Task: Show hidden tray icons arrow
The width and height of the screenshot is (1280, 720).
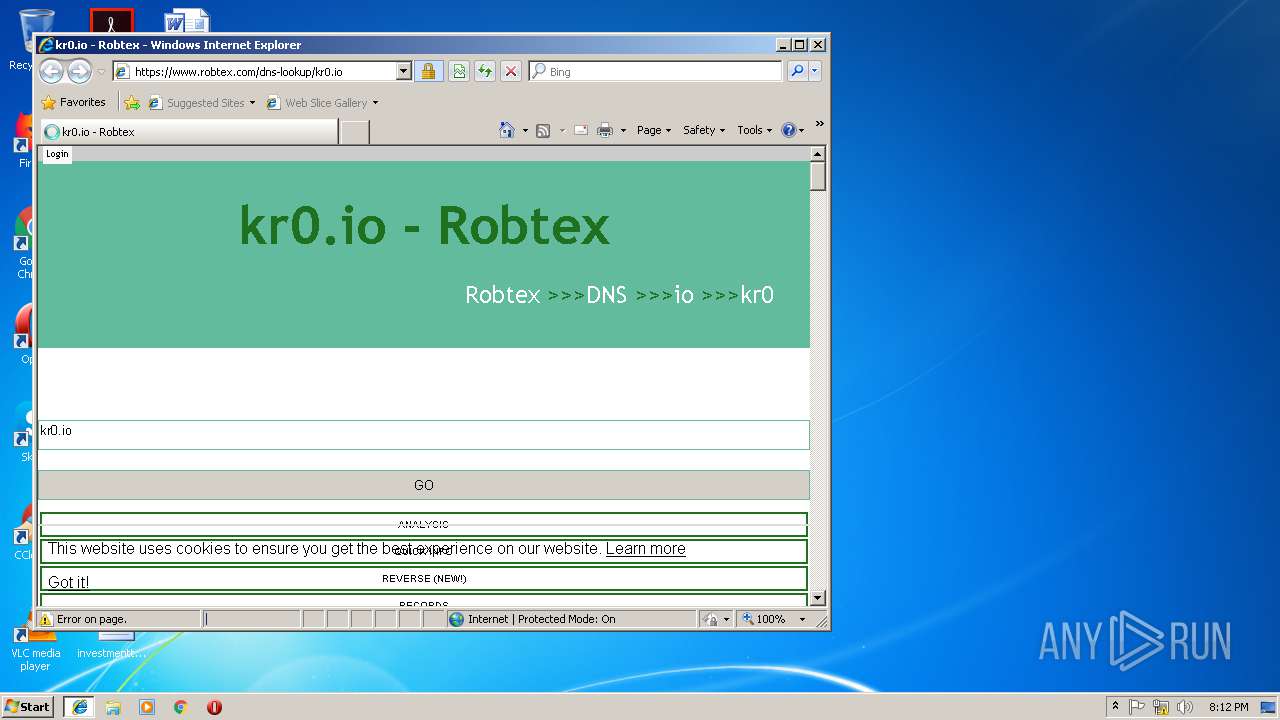Action: coord(1115,706)
